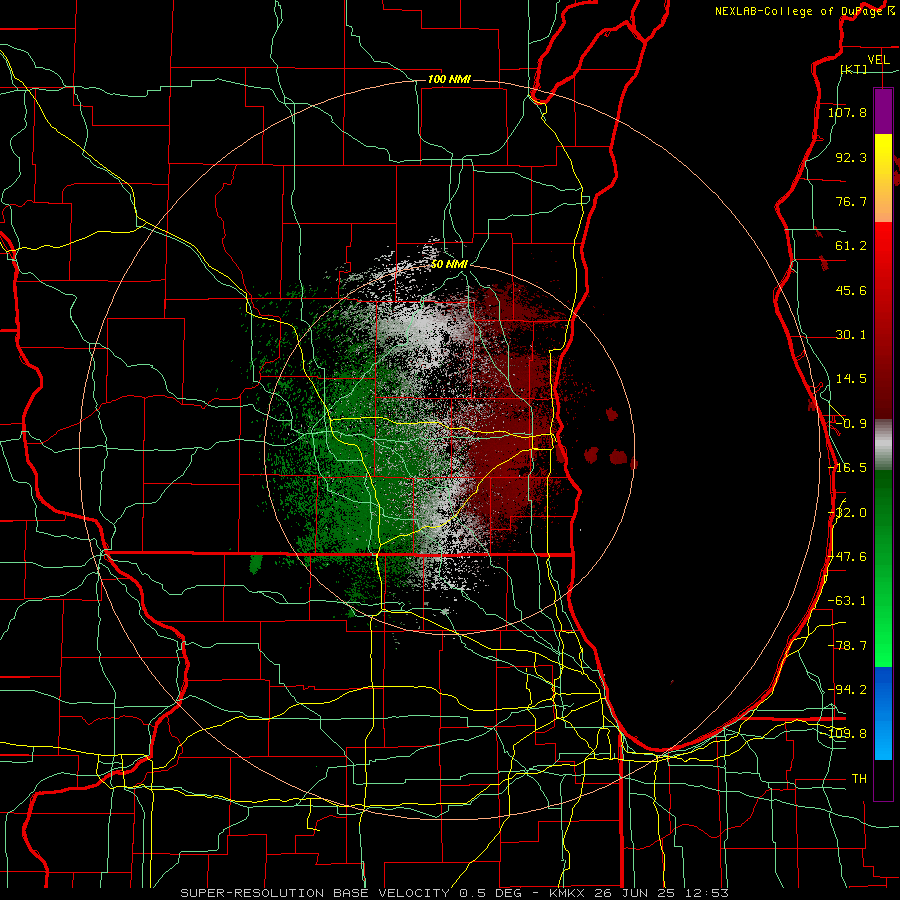This screenshot has height=900, width=900.
Task: Click the 100 NMI range ring label
Action: [x=449, y=79]
